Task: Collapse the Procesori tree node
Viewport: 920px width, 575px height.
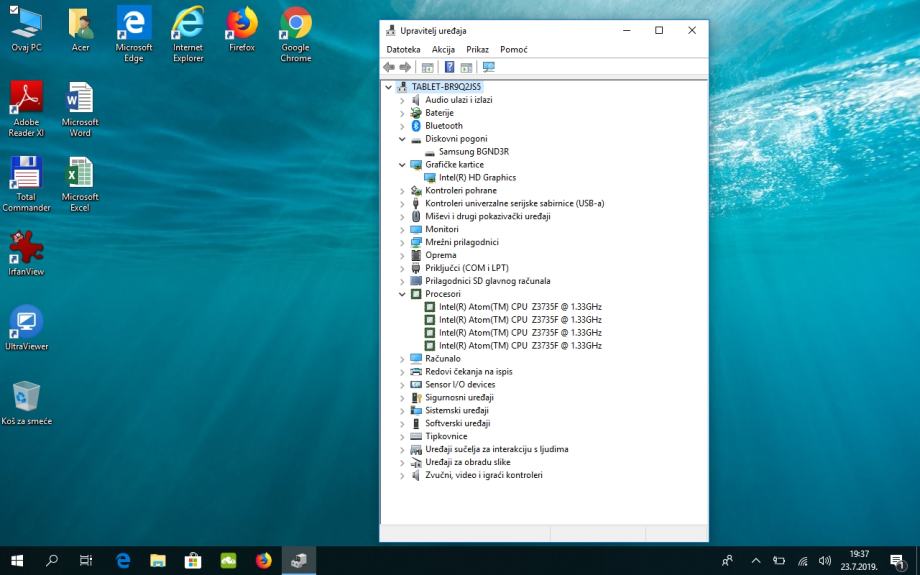Action: tap(402, 294)
